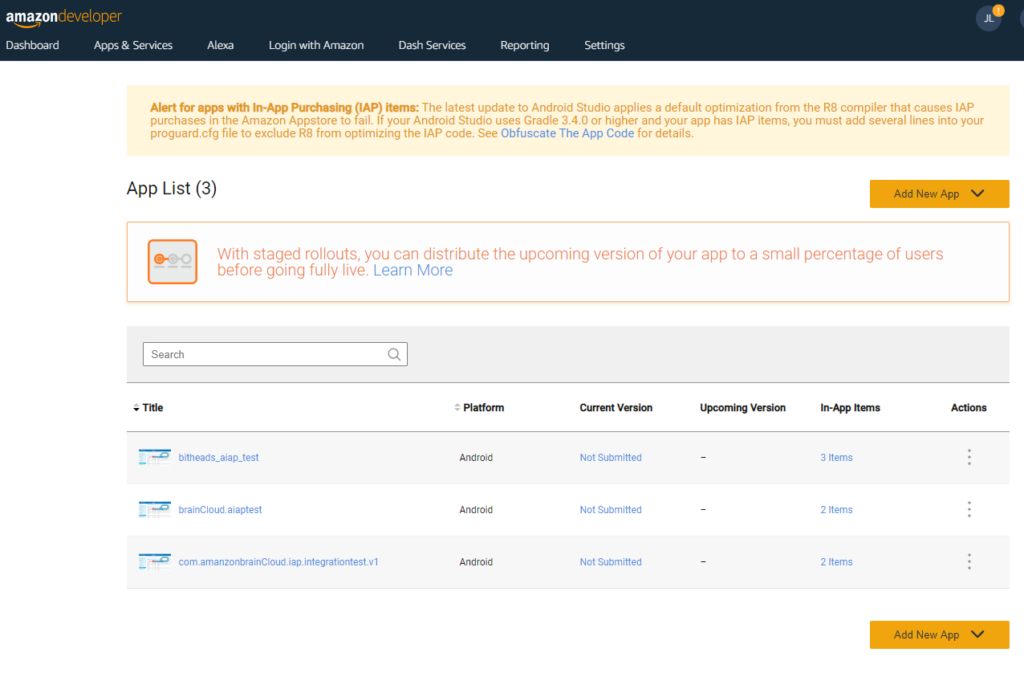Screen dimensions: 1024x673
Task: Click the App List (3) heading
Action: [172, 189]
